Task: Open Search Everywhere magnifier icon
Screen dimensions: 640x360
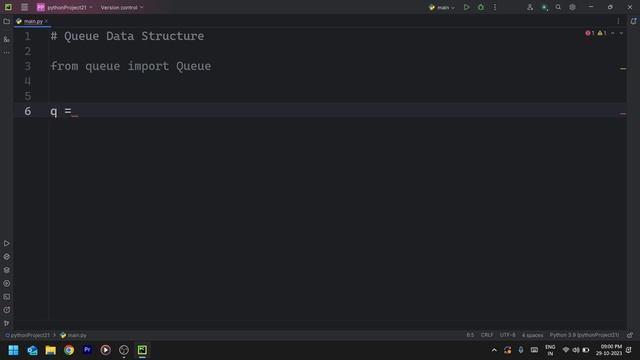Action: tap(558, 7)
